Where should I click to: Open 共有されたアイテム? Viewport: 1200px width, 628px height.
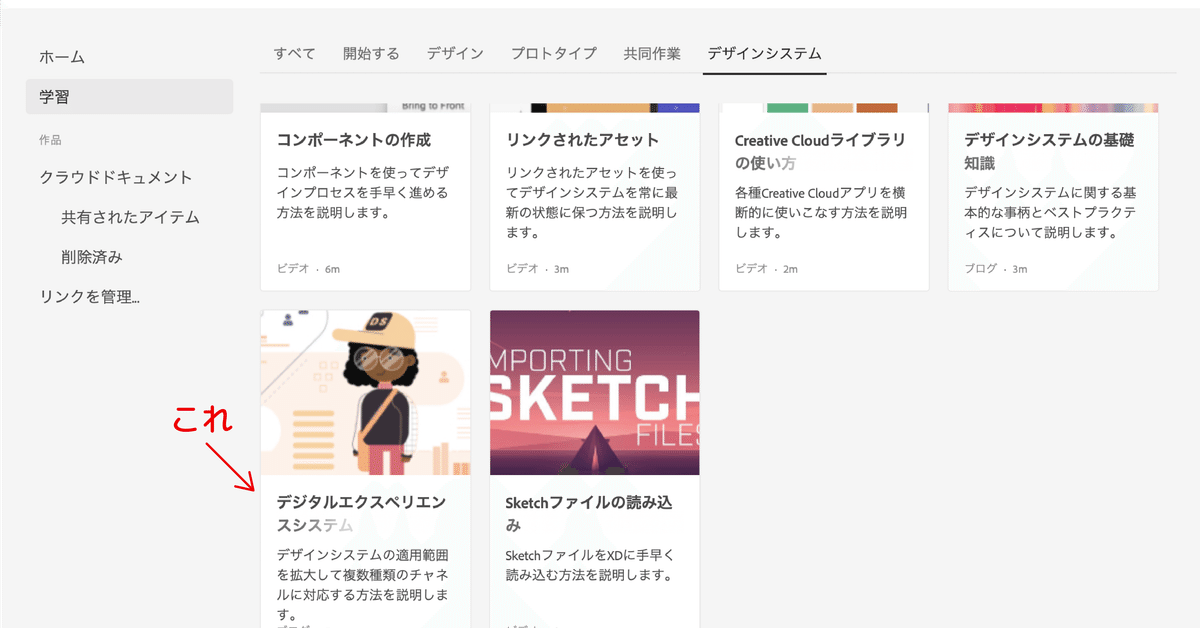[x=130, y=217]
